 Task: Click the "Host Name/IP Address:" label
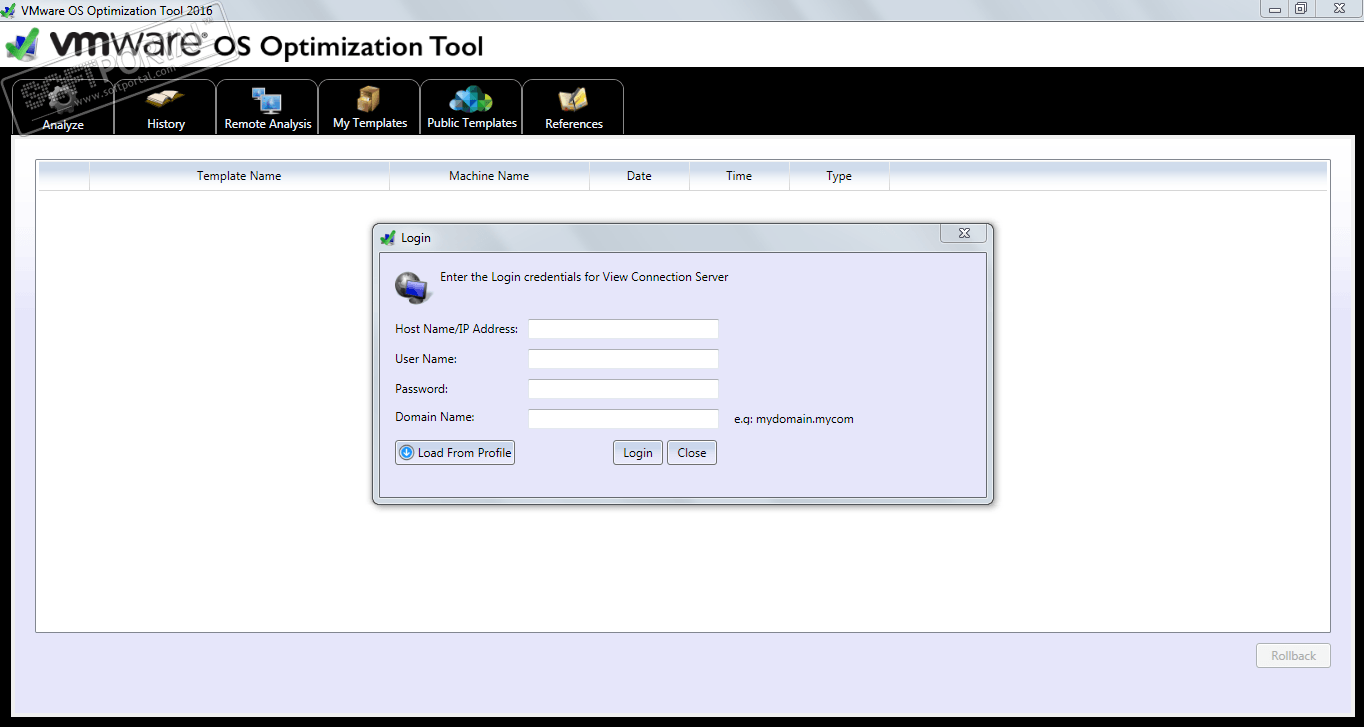457,329
